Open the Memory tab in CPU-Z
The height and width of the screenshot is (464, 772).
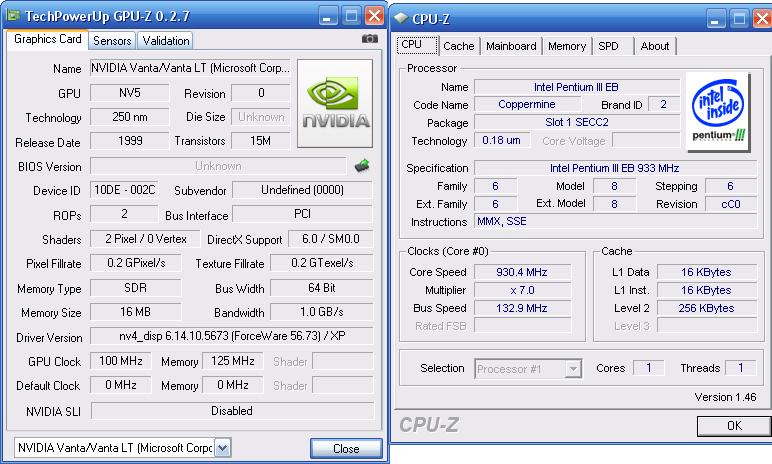pos(567,46)
